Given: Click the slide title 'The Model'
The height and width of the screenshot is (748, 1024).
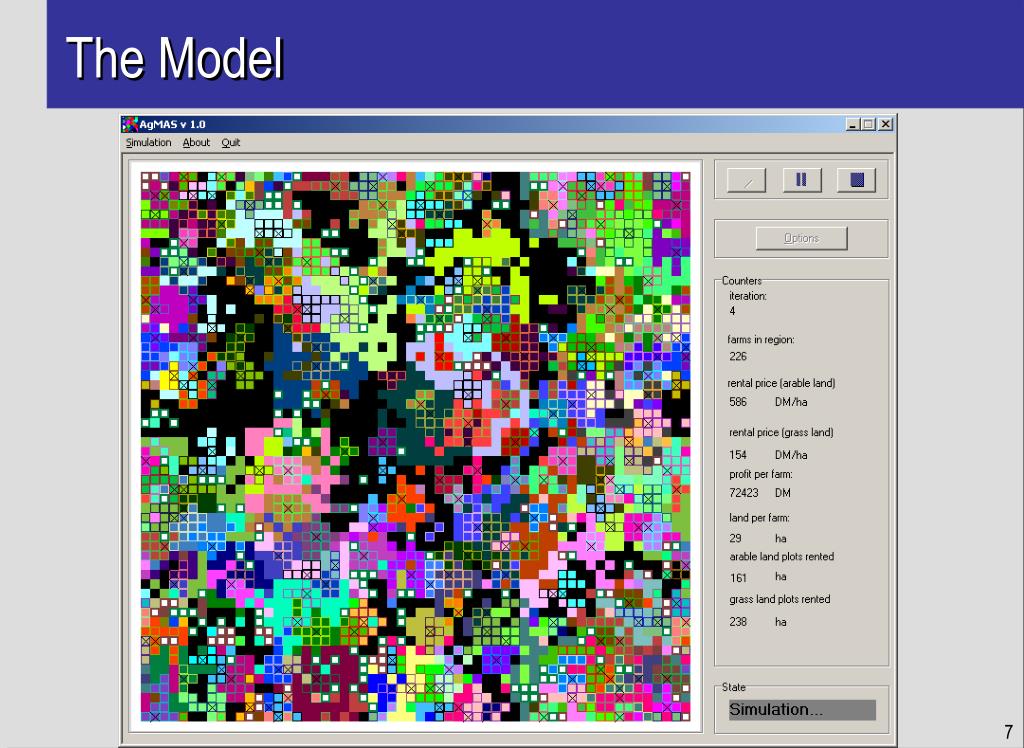Looking at the screenshot, I should pos(174,58).
